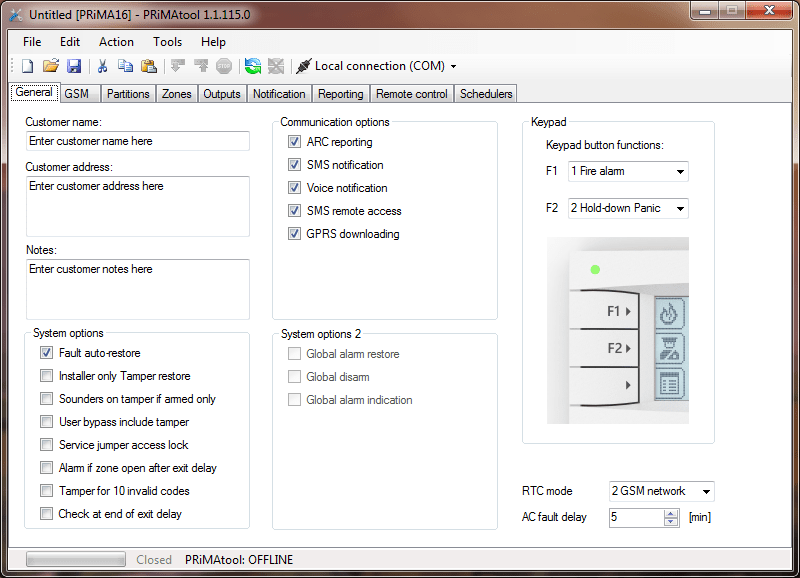Expand the Local connection (COM) dropdown arrow

coord(454,66)
